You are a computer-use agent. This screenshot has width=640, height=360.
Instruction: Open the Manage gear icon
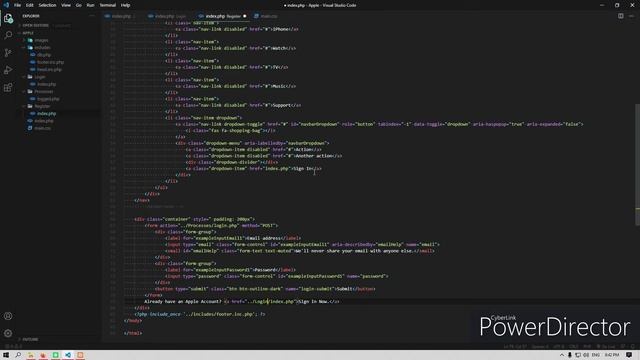tap(8, 333)
